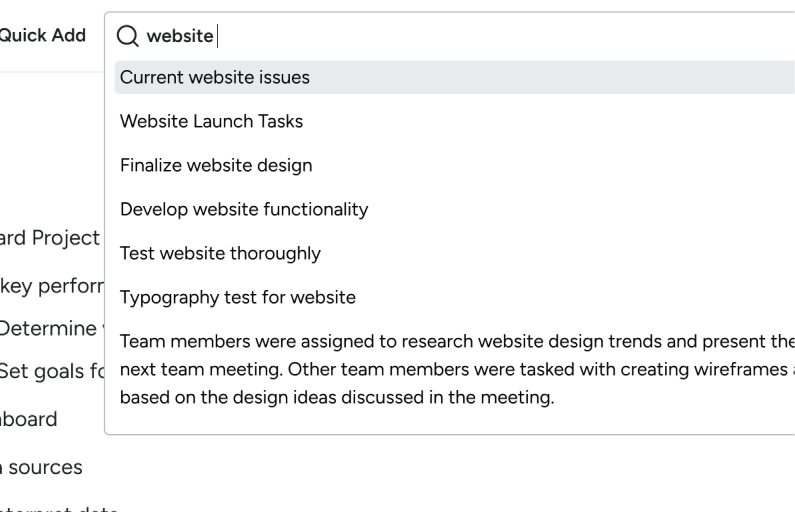The image size is (795, 512).
Task: Open the item ending in "sources"
Action: (x=42, y=466)
